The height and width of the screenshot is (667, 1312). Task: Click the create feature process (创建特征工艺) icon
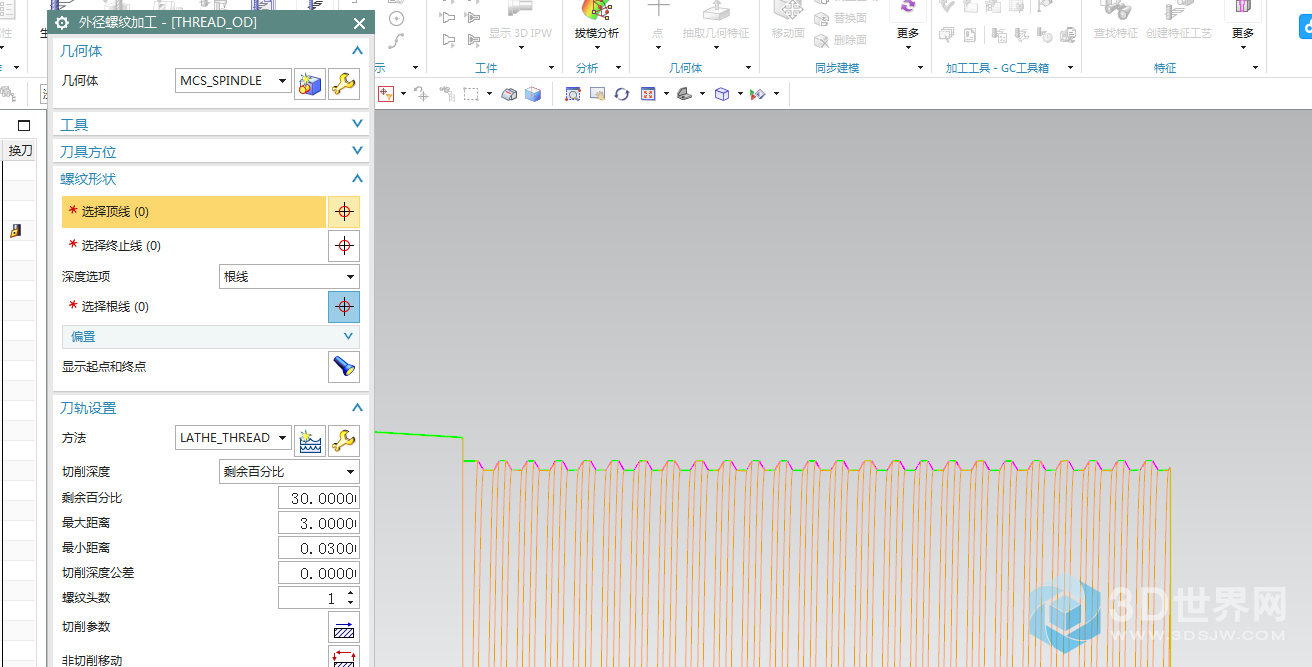click(x=1178, y=9)
